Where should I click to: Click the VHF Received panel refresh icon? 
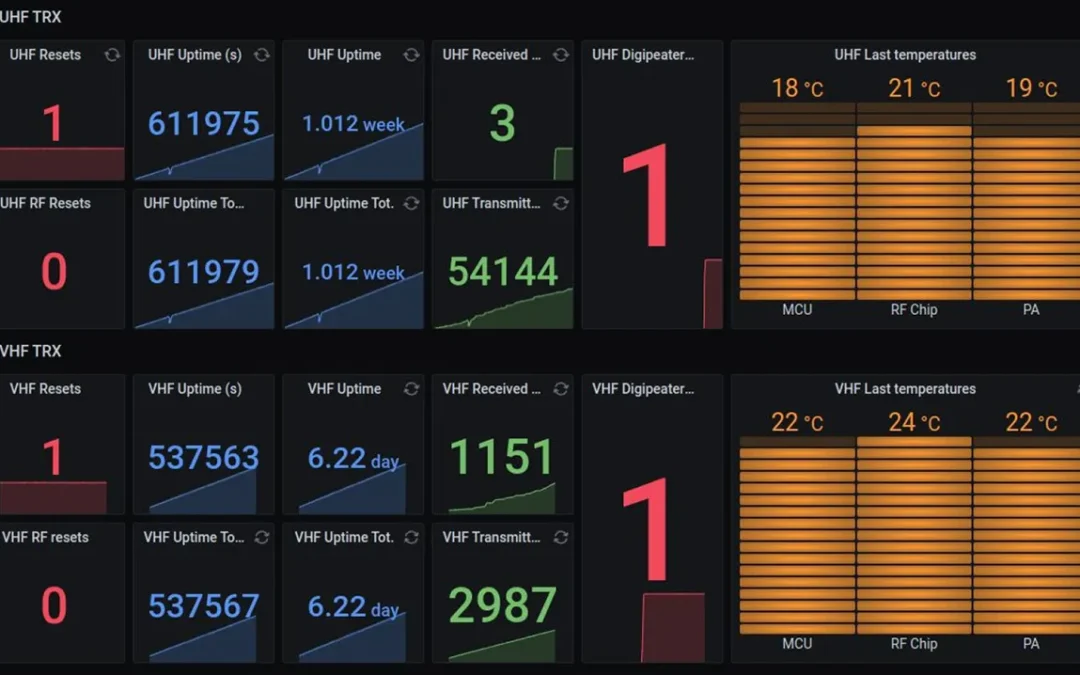[x=561, y=389]
